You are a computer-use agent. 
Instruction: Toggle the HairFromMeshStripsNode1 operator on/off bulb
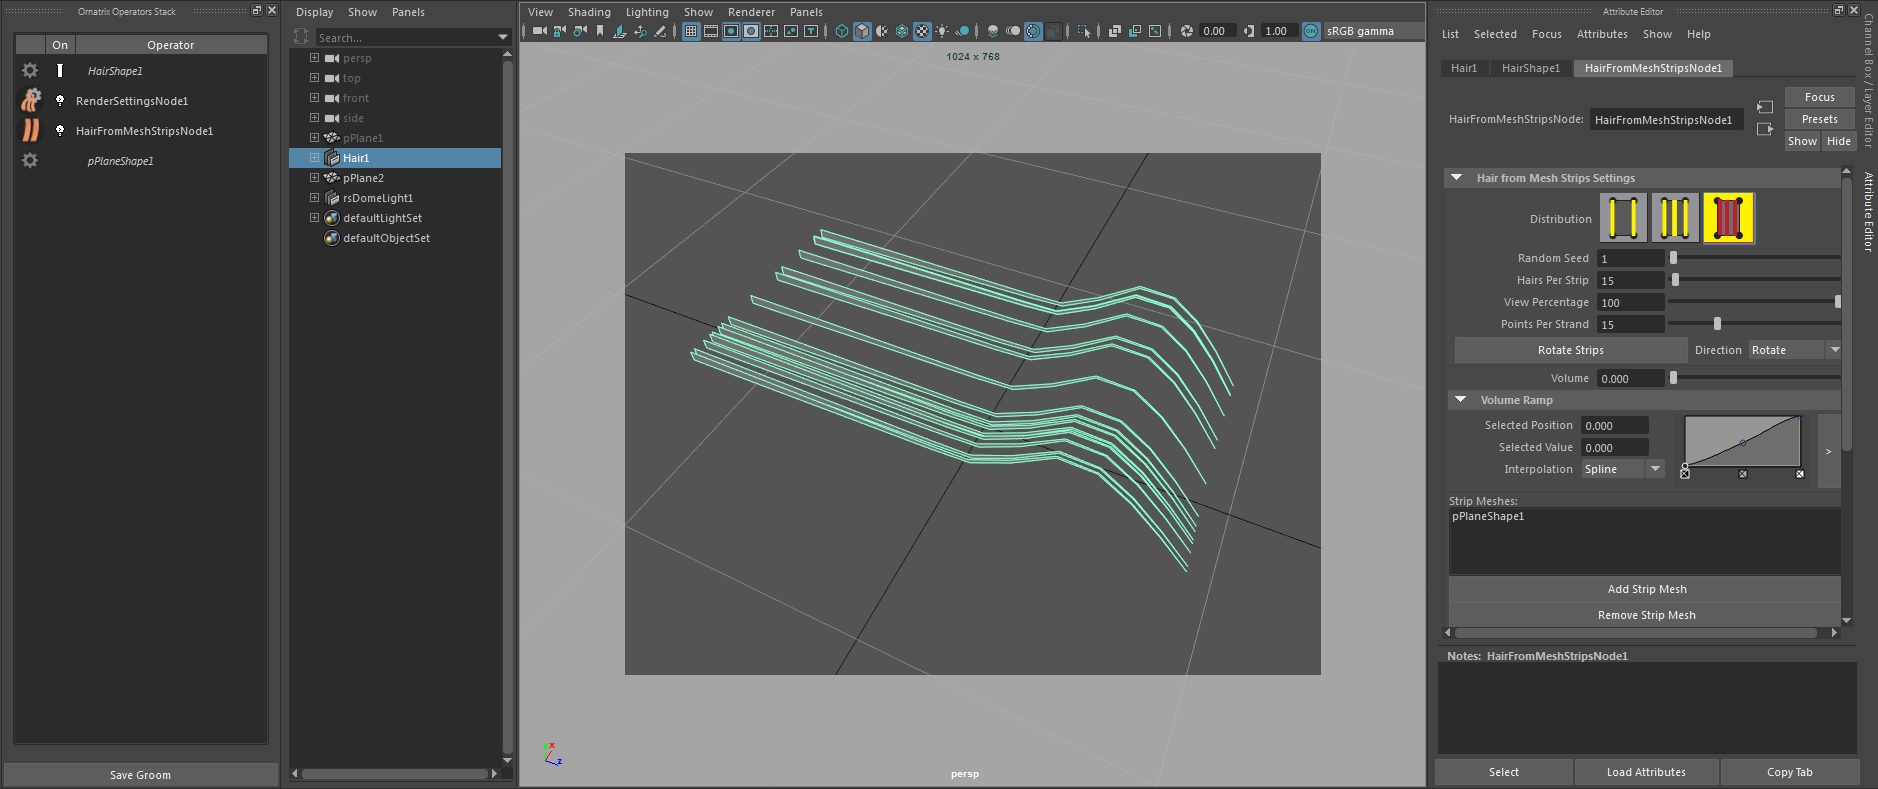click(x=60, y=130)
